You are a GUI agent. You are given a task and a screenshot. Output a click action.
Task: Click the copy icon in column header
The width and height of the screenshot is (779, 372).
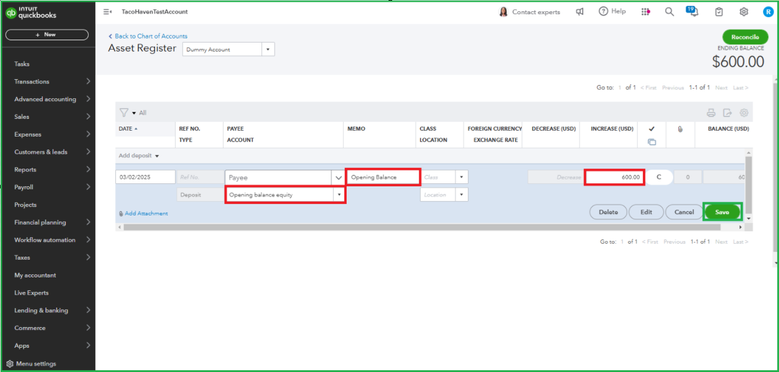652,142
